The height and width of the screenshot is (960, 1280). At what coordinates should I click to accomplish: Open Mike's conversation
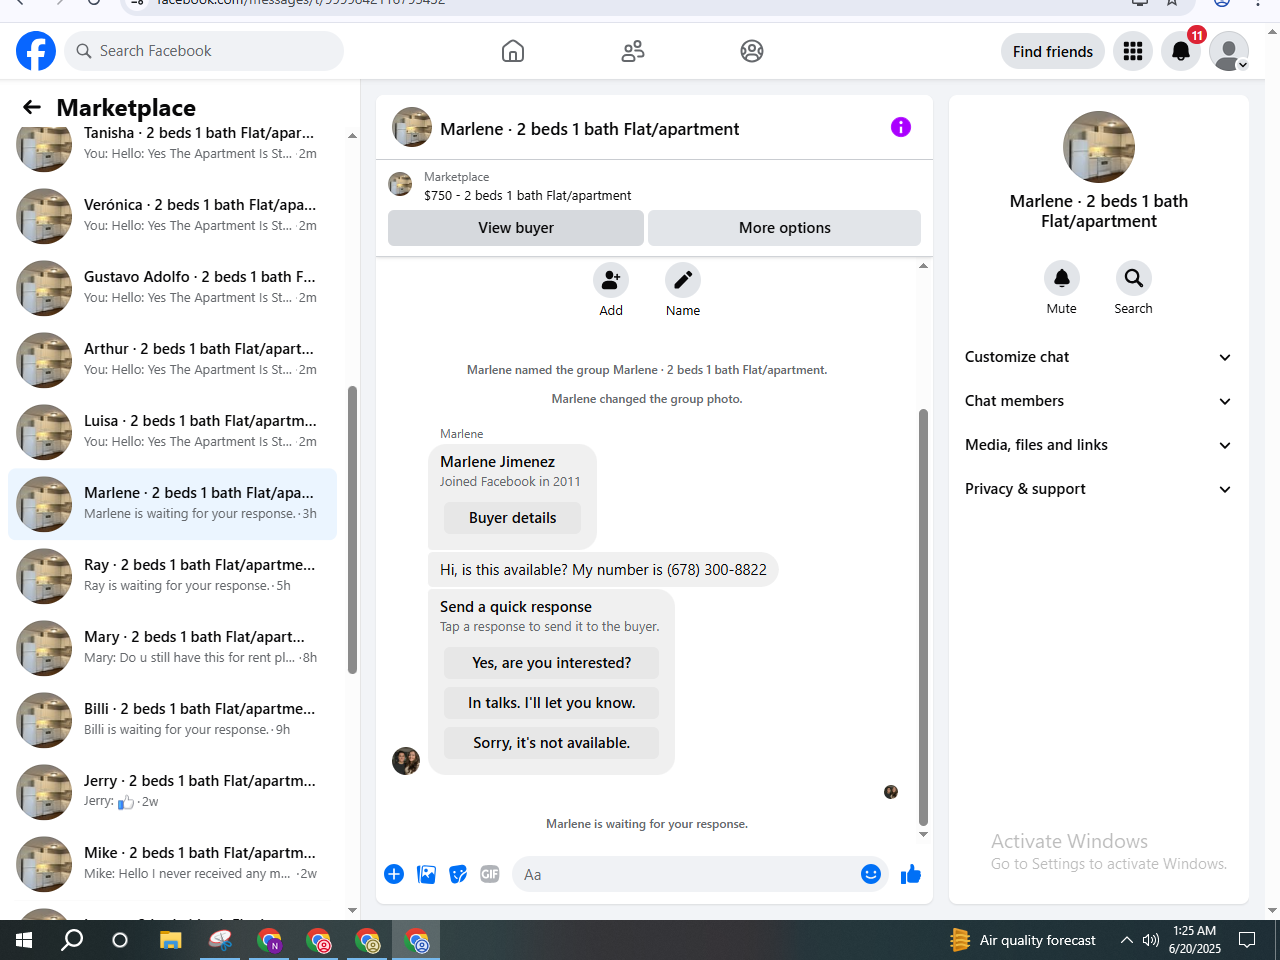point(172,864)
